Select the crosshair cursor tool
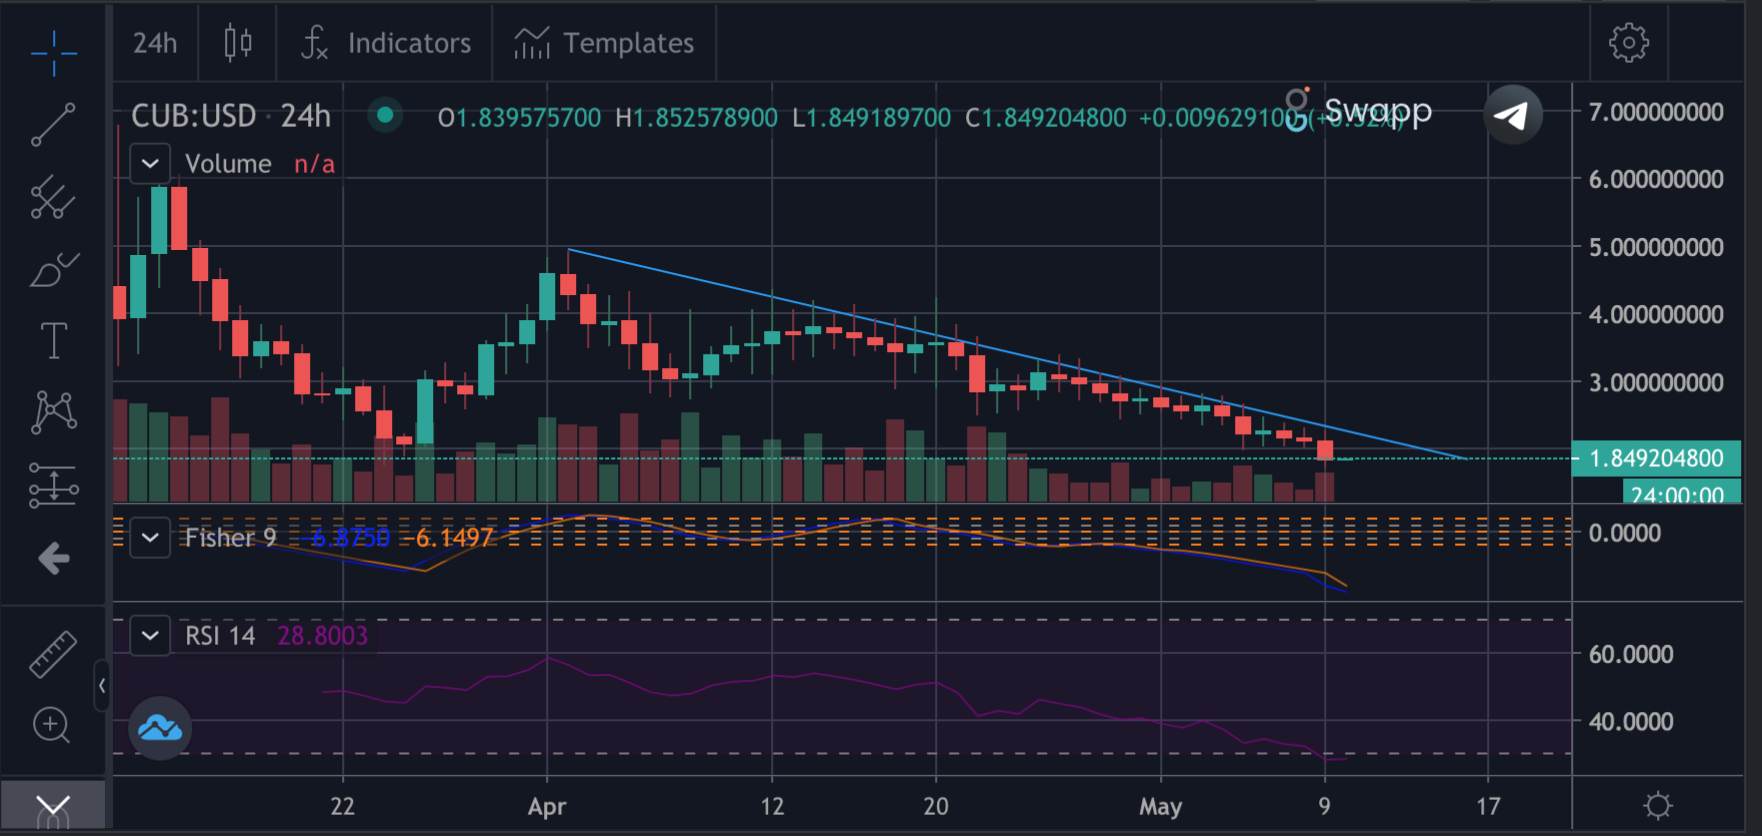 coord(53,52)
